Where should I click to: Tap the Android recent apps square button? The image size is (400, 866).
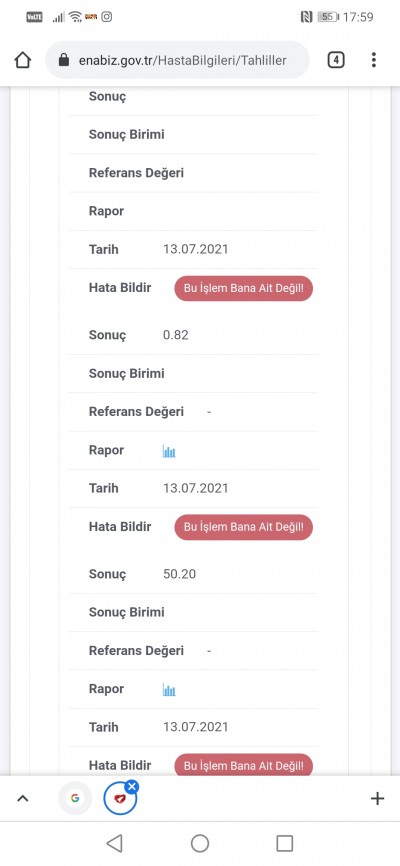pos(285,843)
